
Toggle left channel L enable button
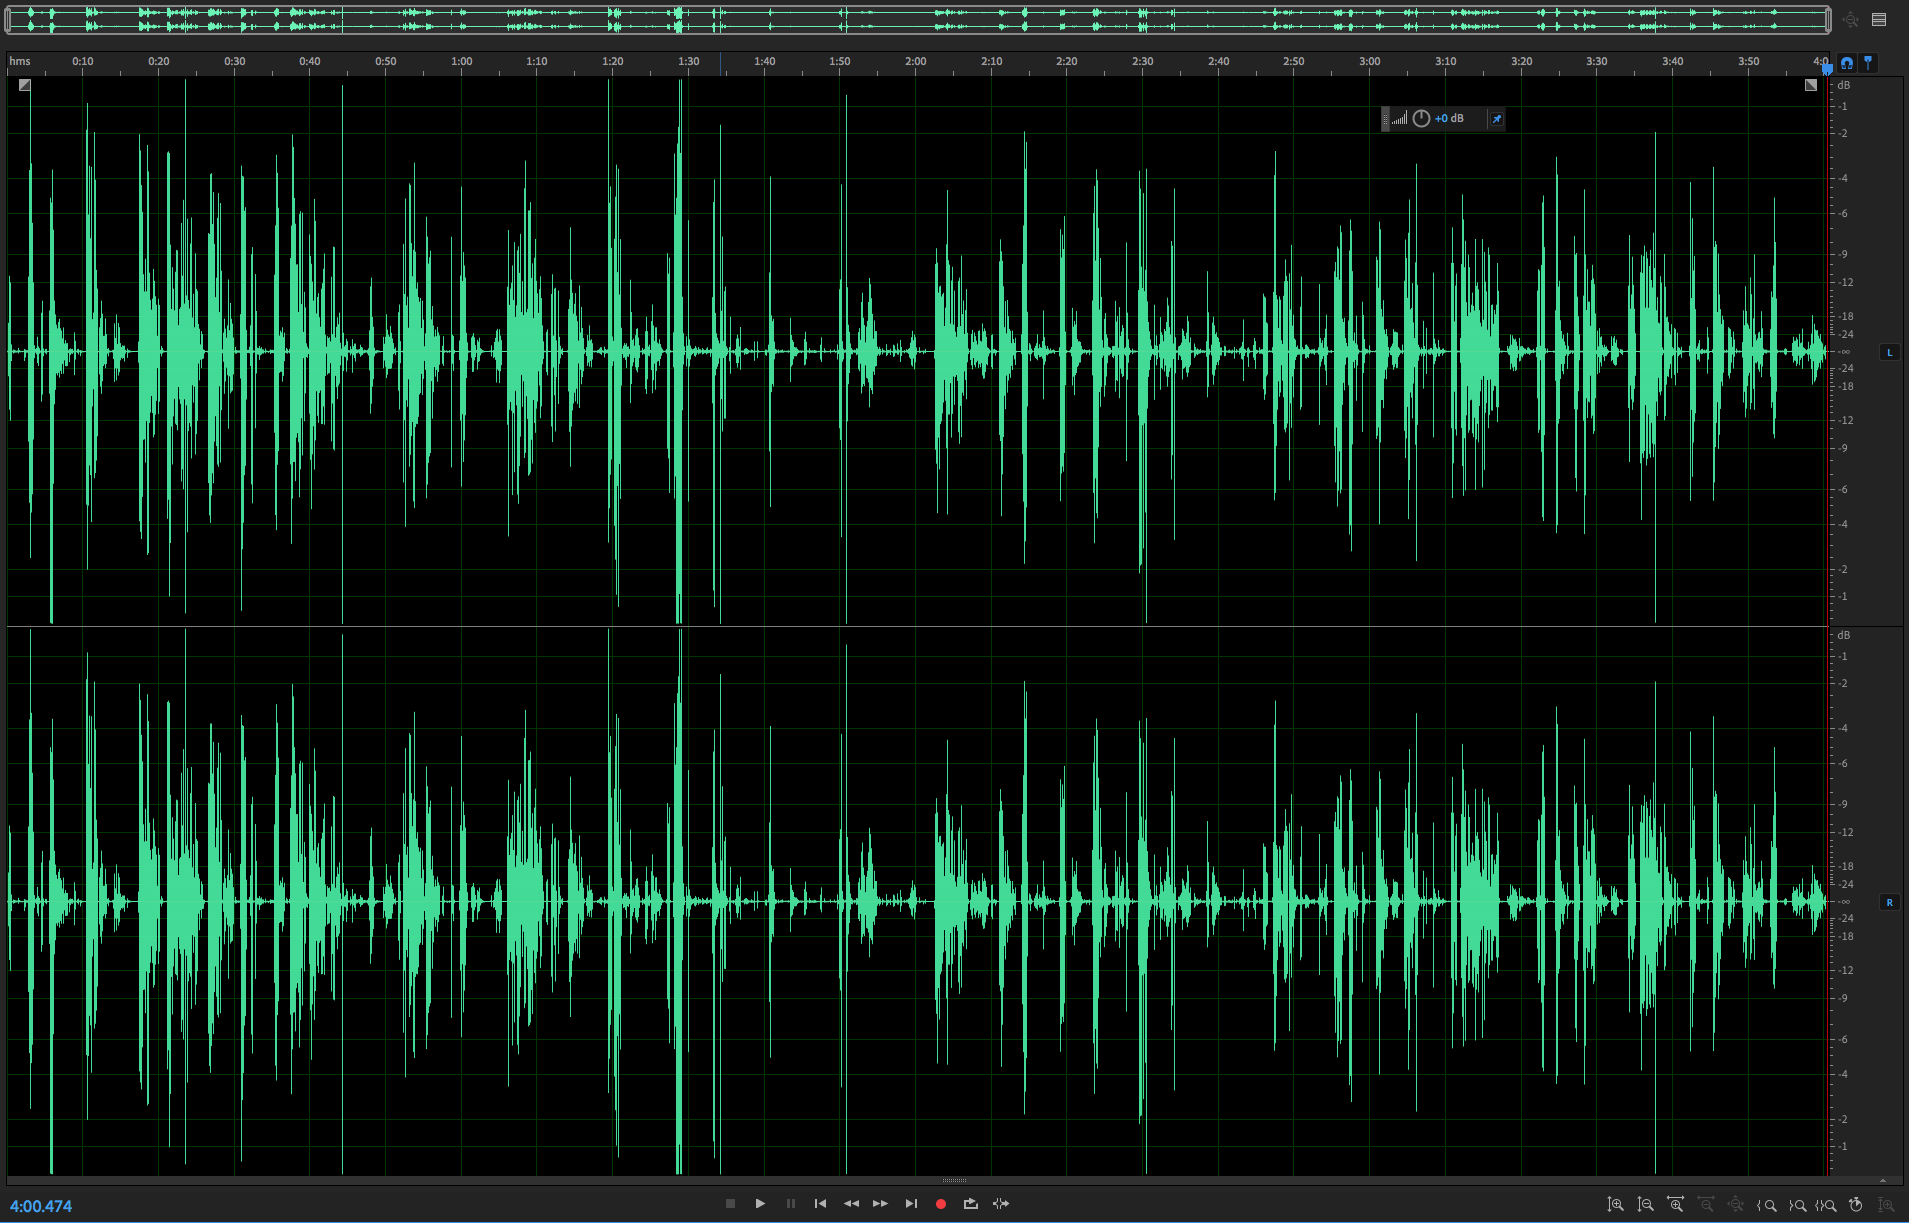[x=1889, y=352]
